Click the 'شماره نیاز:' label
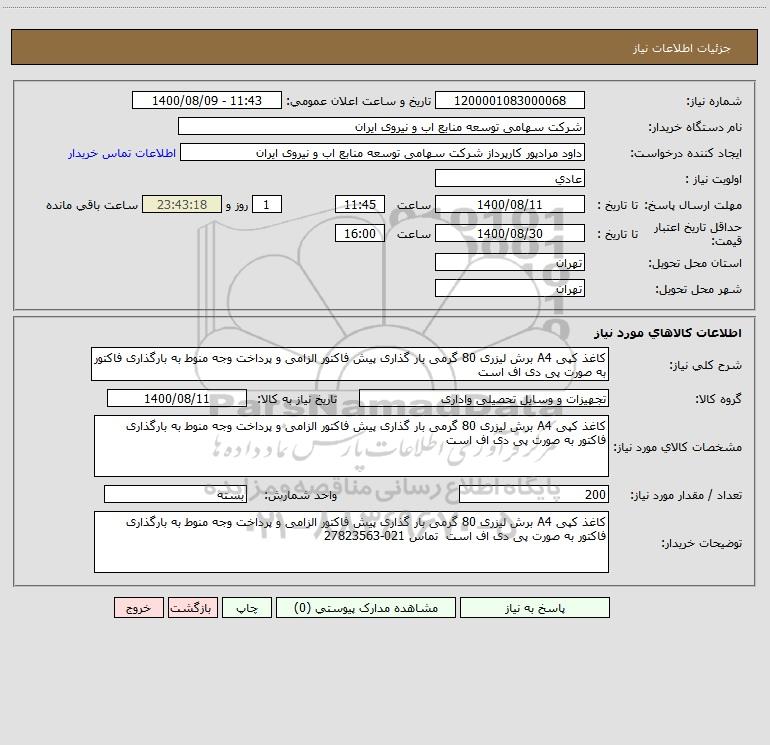The width and height of the screenshot is (770, 745). (x=714, y=101)
